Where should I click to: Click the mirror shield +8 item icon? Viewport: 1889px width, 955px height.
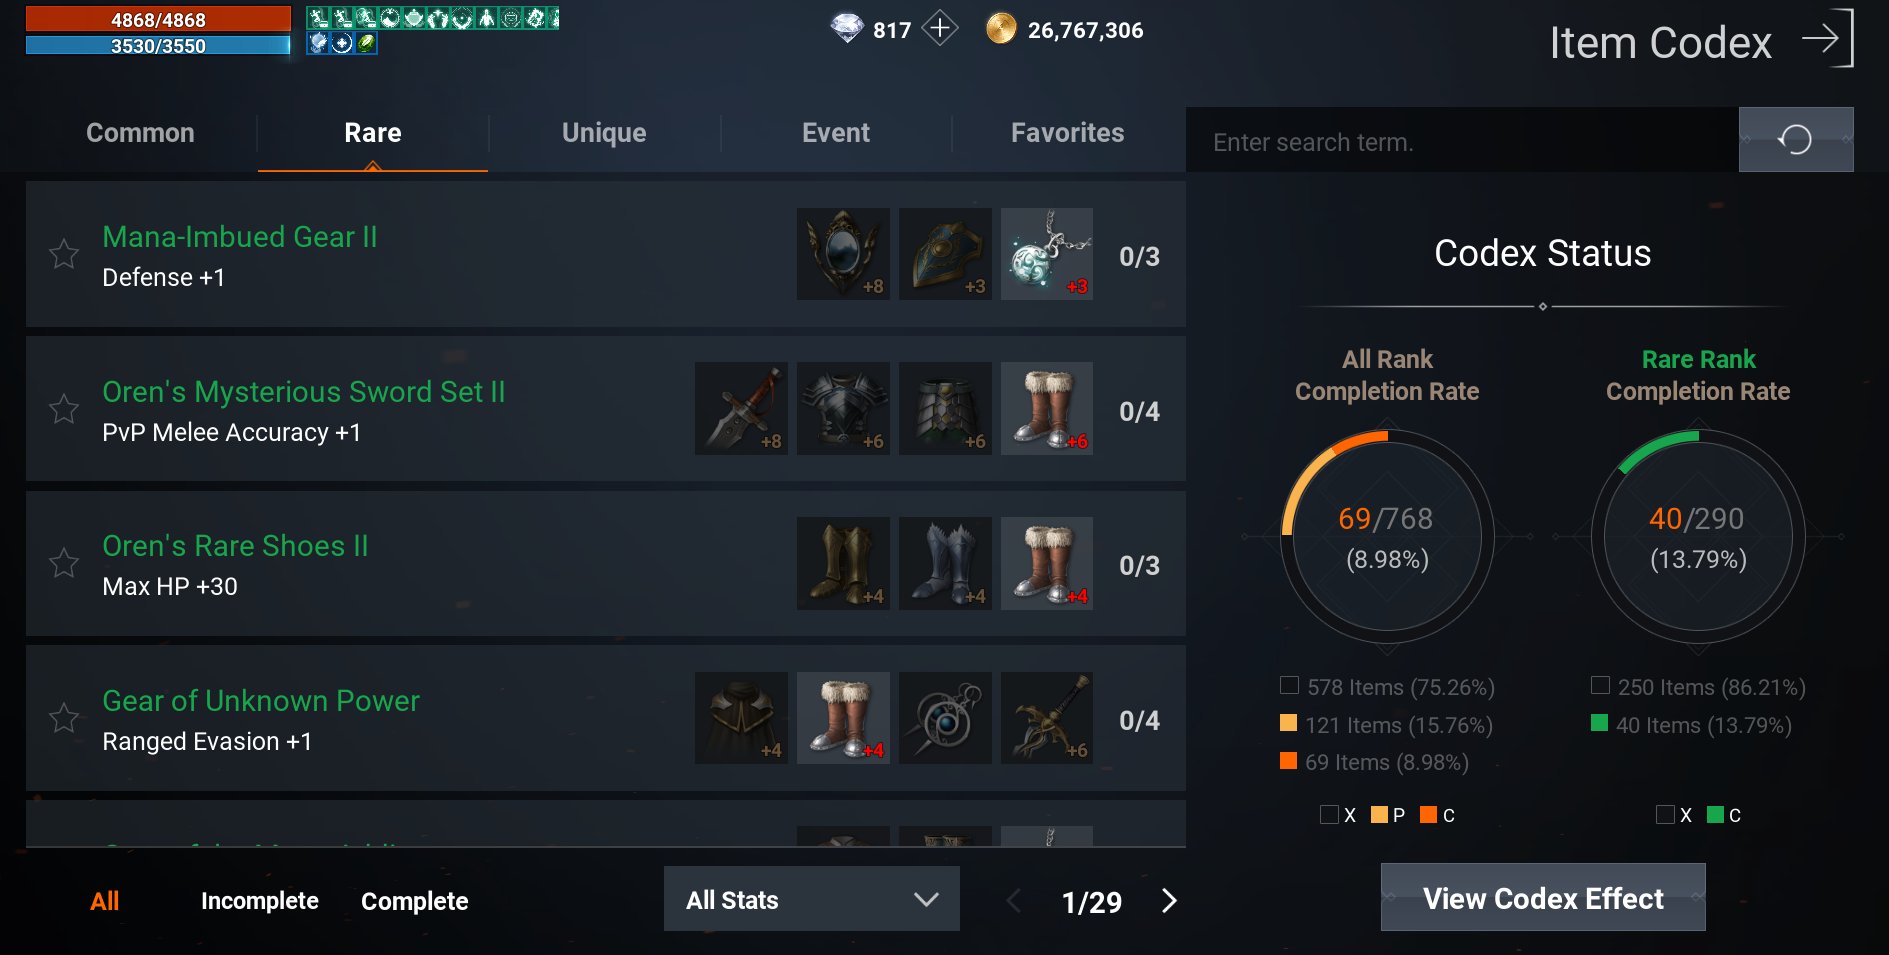pos(843,254)
